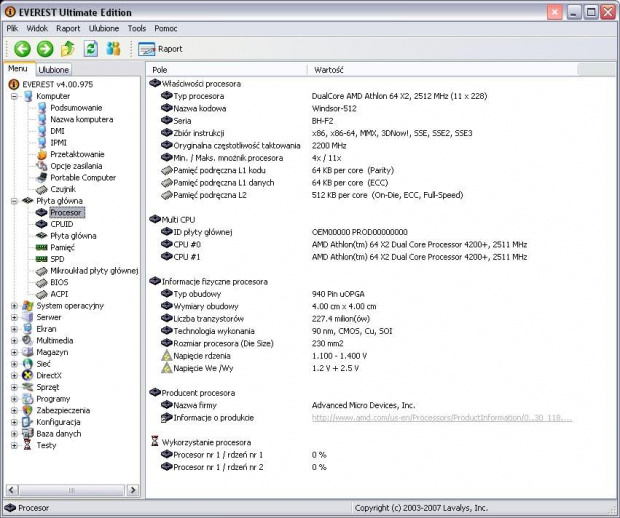Viewport: 620px width, 518px height.
Task: Select EVEREST v4.00.975 root item
Action: [58, 84]
